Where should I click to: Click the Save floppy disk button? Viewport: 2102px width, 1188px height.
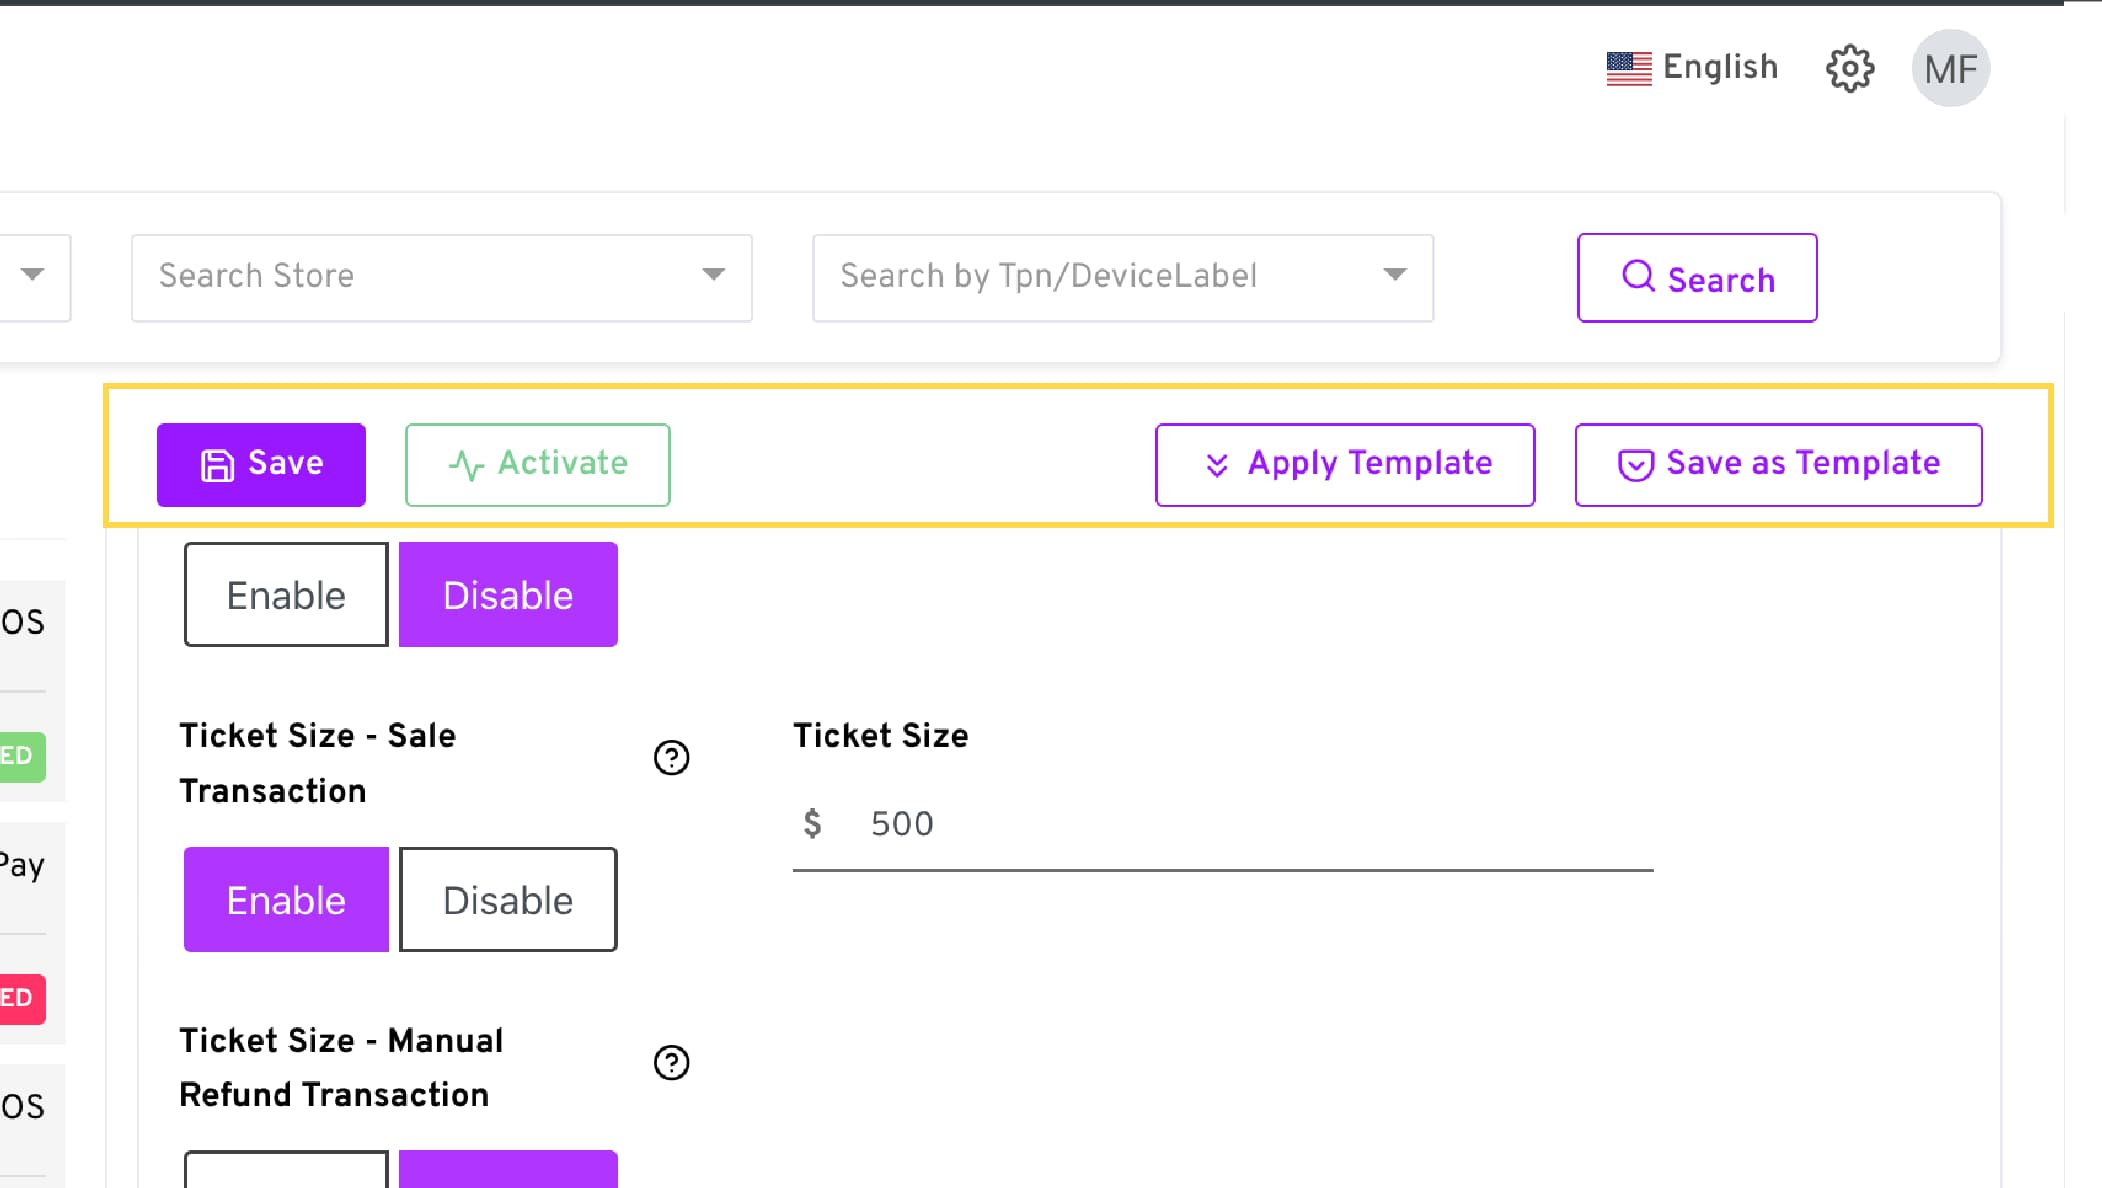pos(261,464)
